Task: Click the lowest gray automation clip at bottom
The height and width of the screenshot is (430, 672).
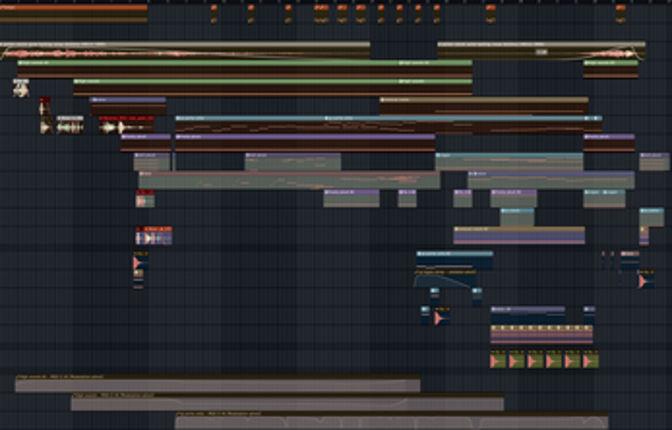Action: pyautogui.click(x=391, y=421)
